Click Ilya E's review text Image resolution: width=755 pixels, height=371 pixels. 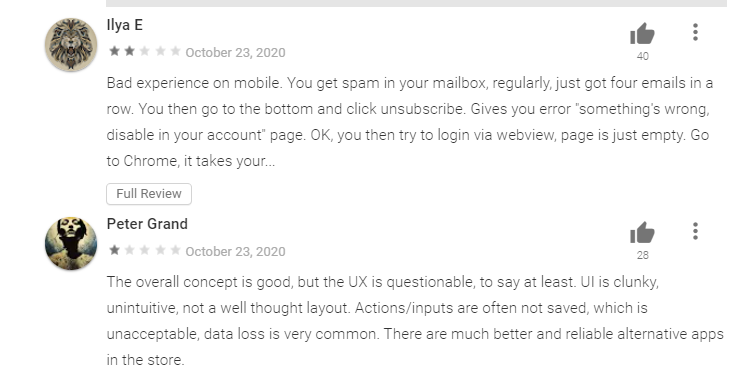point(409,122)
